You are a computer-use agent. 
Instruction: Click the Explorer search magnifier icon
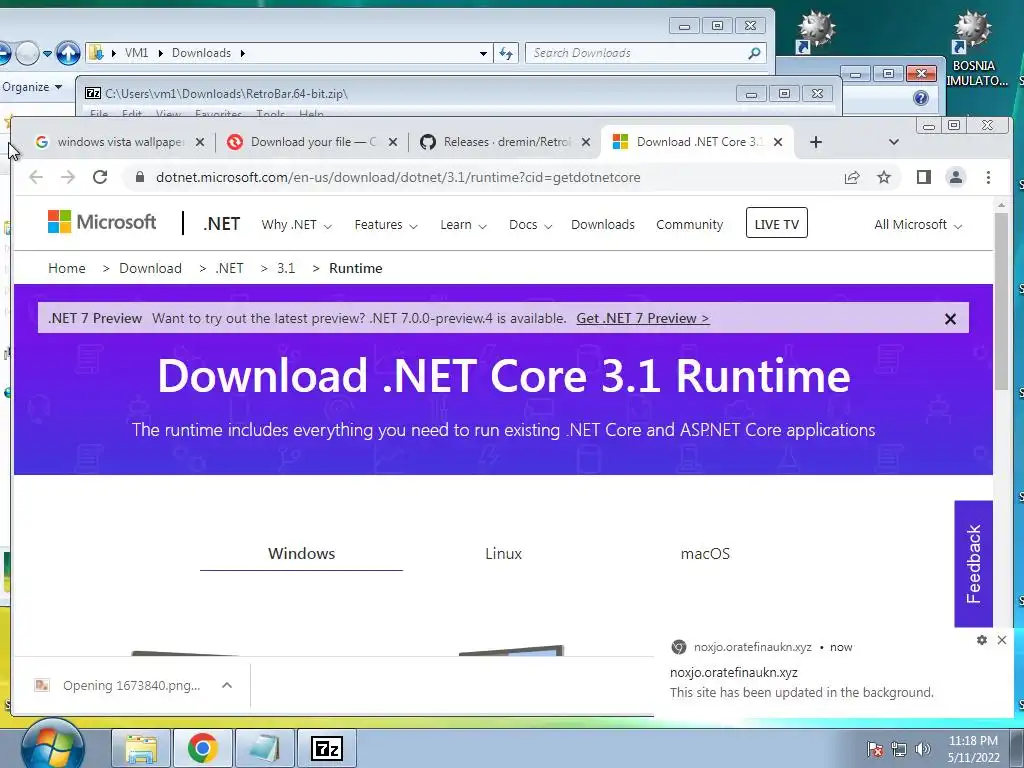[x=754, y=53]
